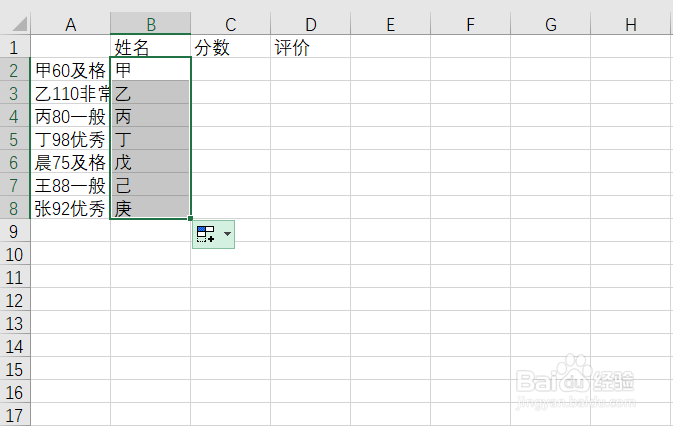The height and width of the screenshot is (426, 673).
Task: Select row 12 header
Action: click(x=15, y=300)
